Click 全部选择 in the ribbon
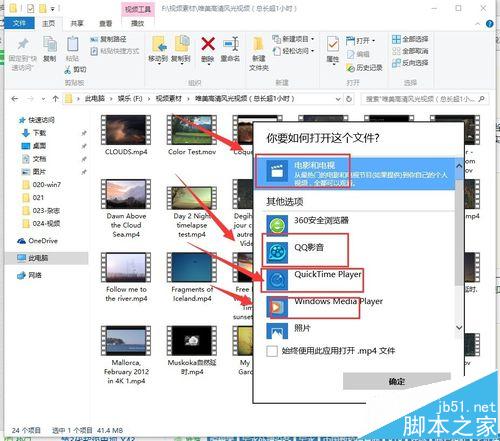This screenshot has width=500, height=441. (x=410, y=39)
